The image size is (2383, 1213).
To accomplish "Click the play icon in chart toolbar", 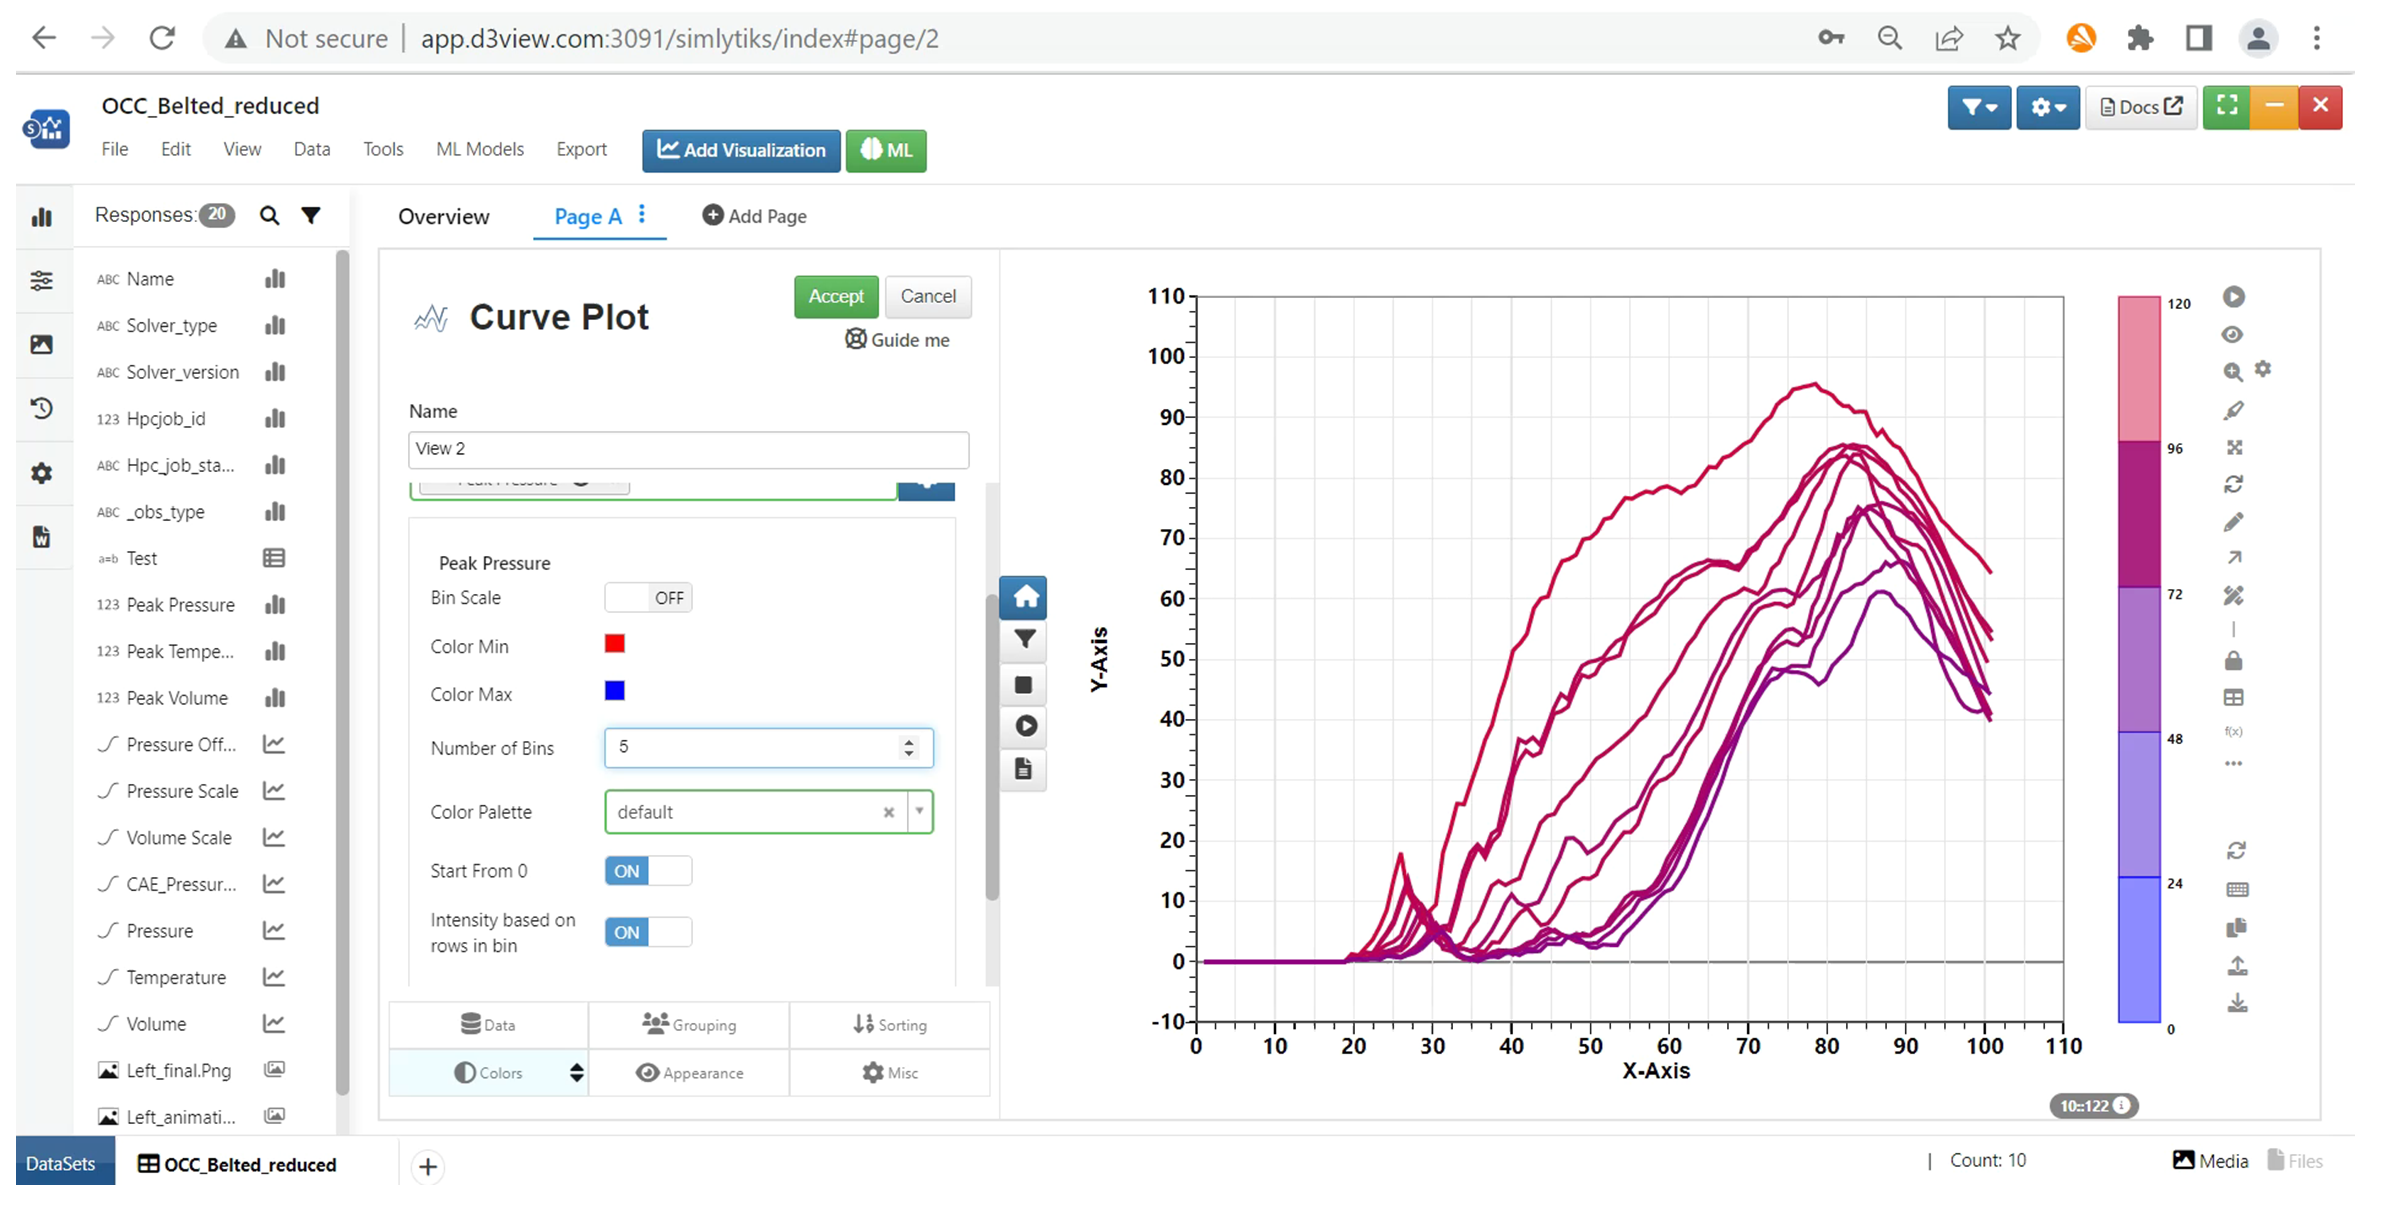I will coord(1025,726).
